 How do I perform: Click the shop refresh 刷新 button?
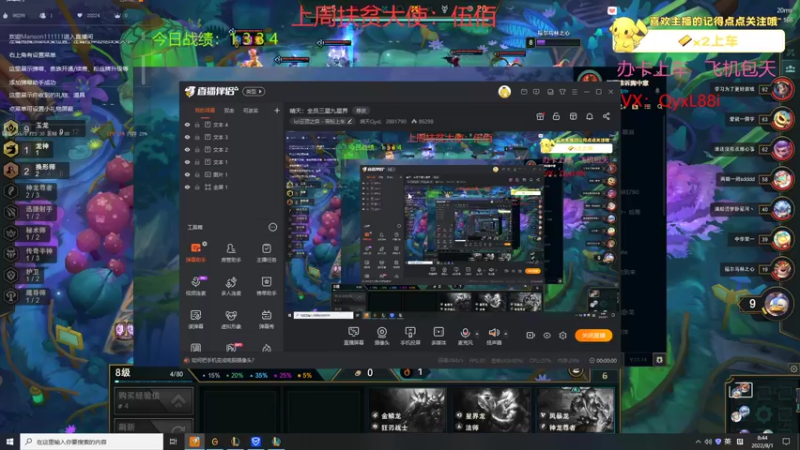tap(153, 426)
